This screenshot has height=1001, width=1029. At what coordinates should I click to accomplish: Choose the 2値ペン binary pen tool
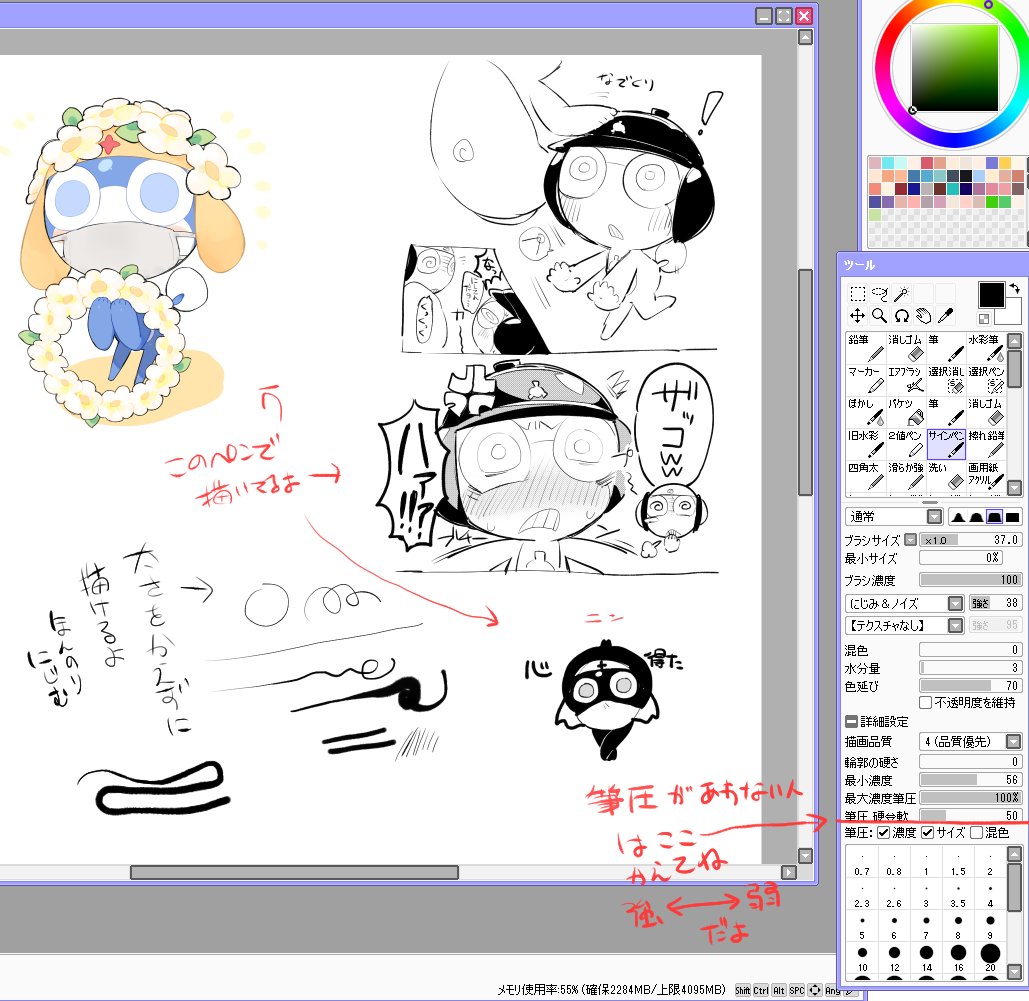pyautogui.click(x=906, y=444)
